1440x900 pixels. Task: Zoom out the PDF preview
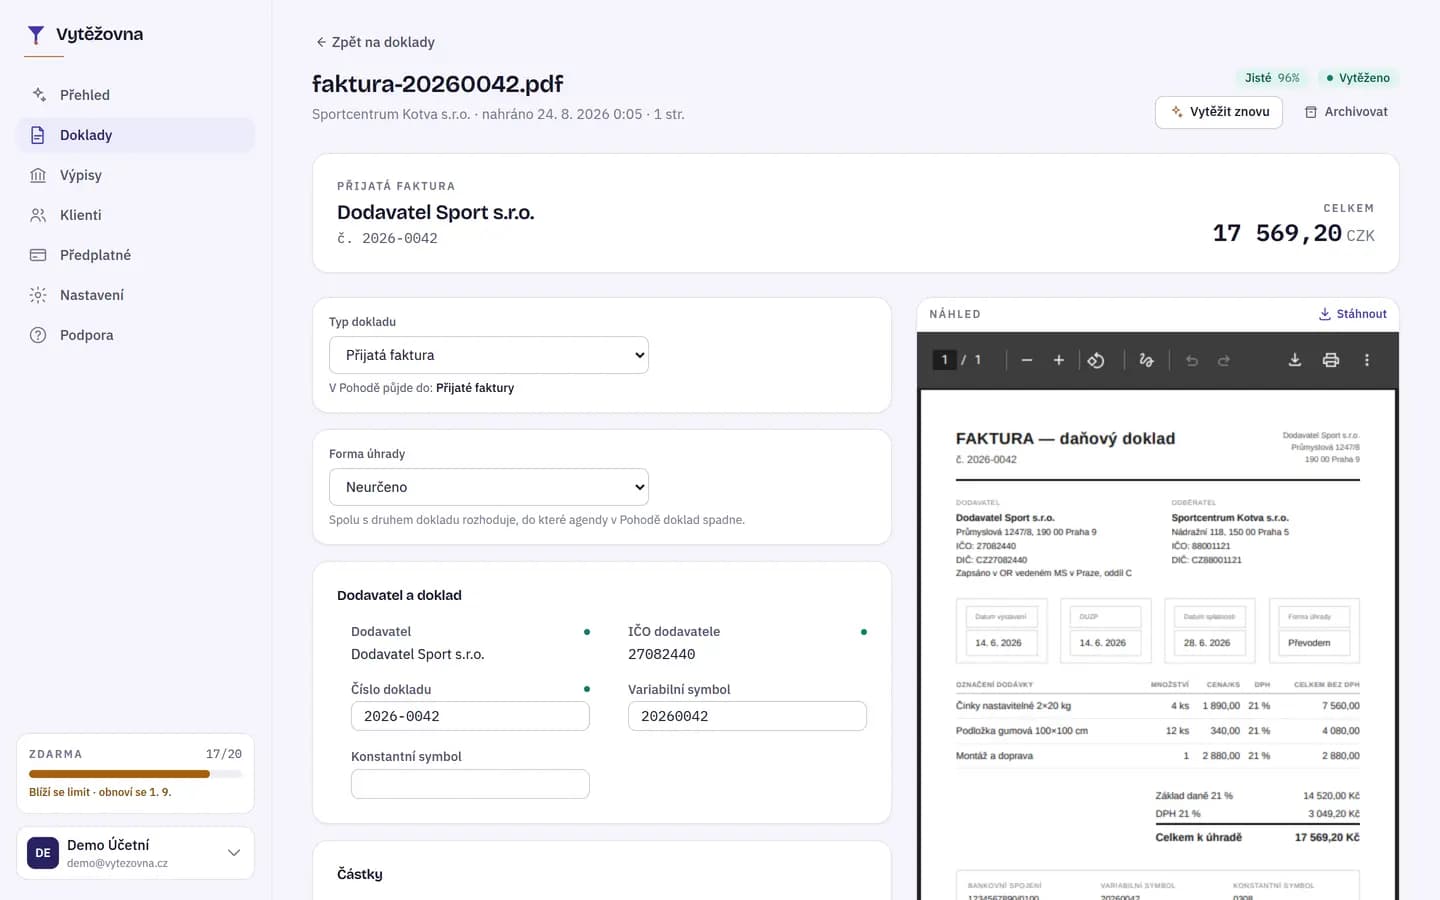point(1026,360)
